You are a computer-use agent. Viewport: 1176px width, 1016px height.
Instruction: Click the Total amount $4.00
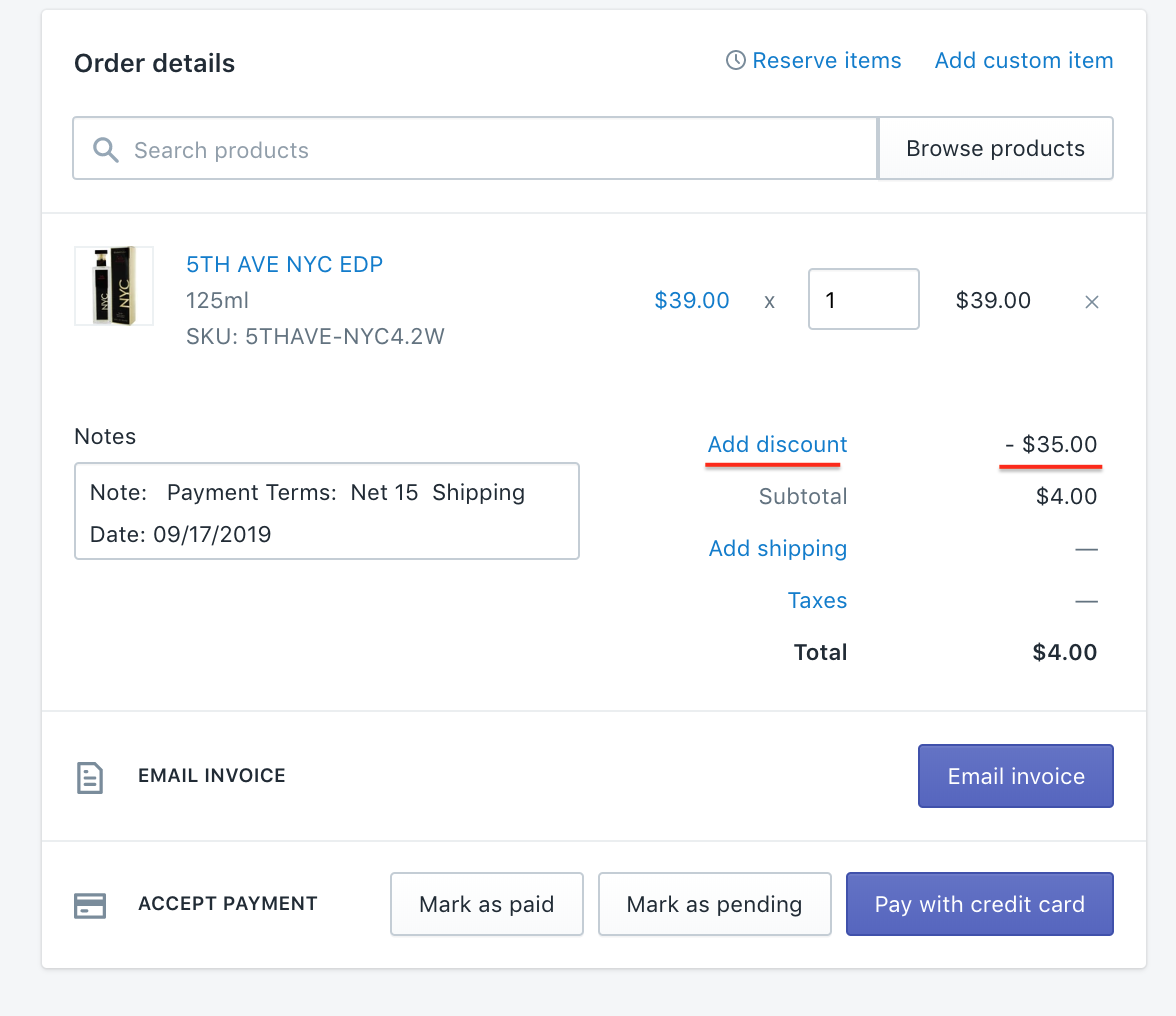click(x=1064, y=652)
